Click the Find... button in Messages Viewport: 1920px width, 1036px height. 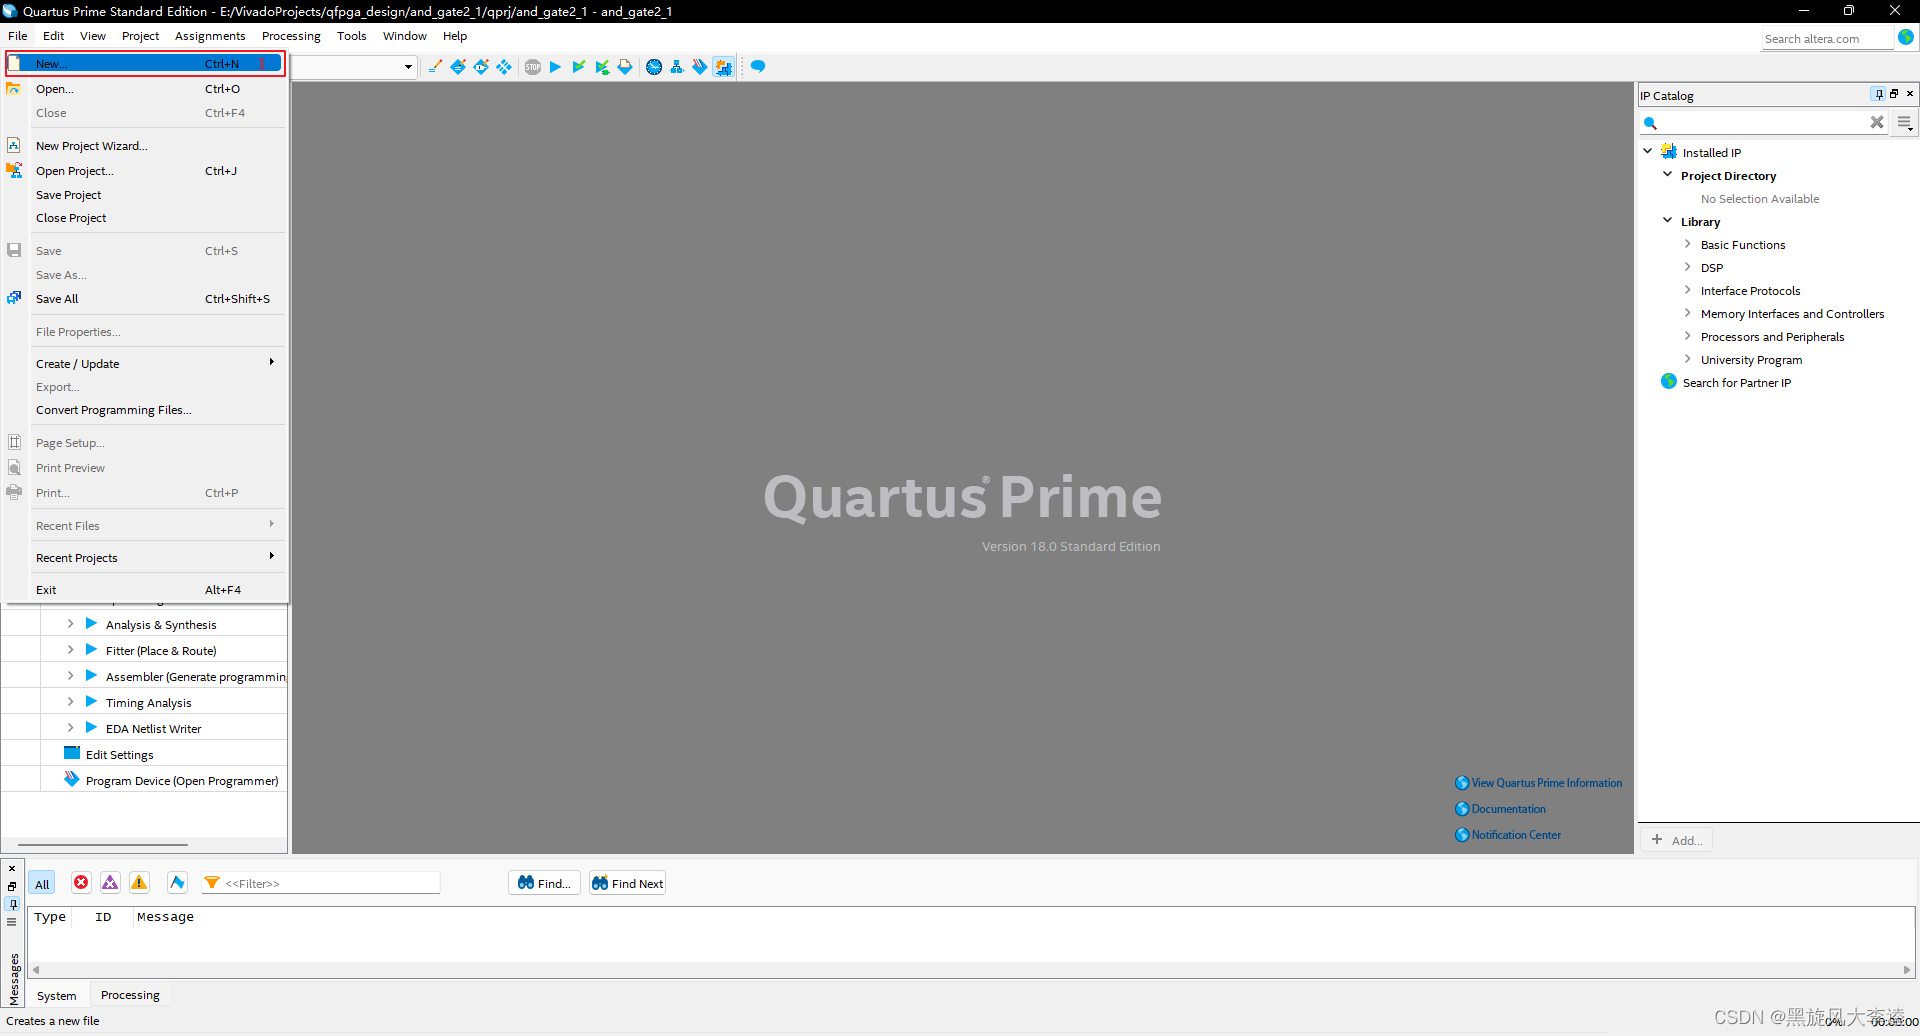pyautogui.click(x=544, y=883)
